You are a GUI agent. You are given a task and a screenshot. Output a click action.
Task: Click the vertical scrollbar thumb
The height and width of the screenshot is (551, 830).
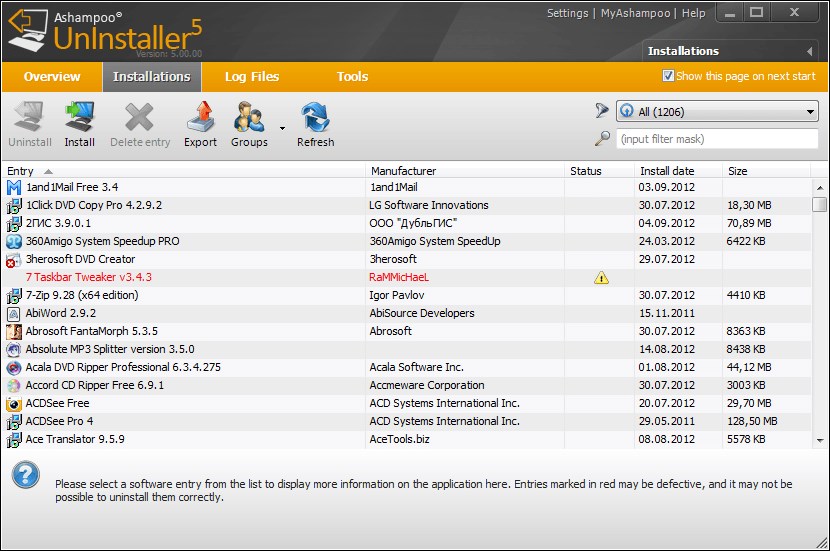click(x=819, y=204)
